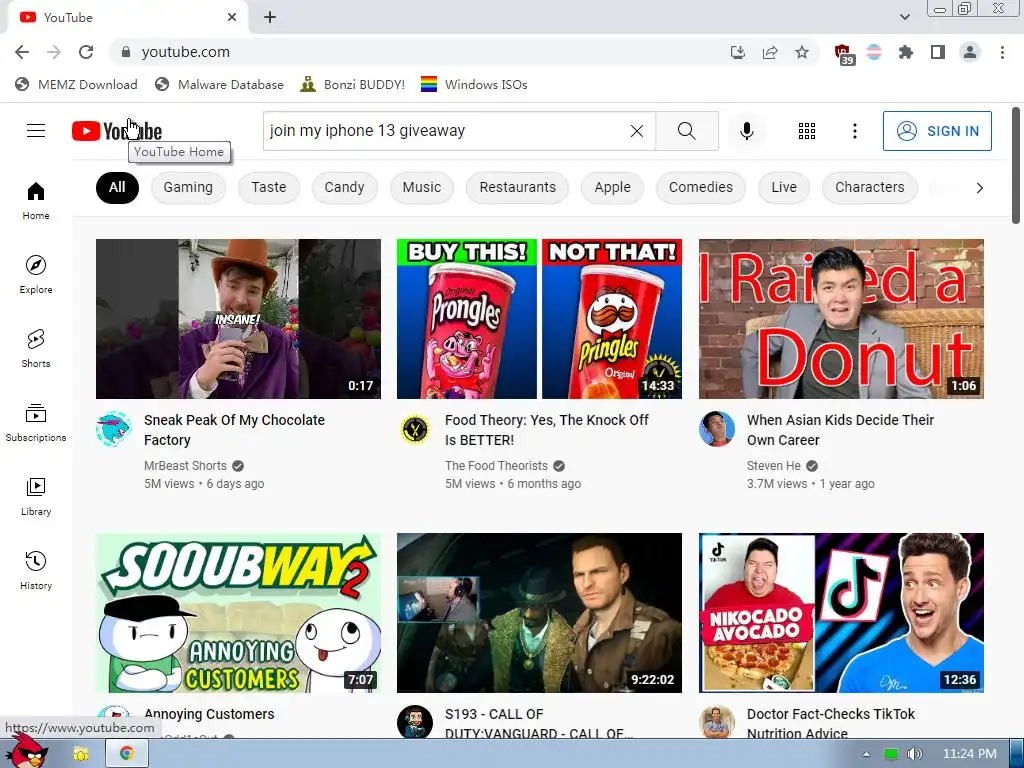The width and height of the screenshot is (1024, 768).
Task: Open MEMZ Download bookmark
Action: [76, 84]
